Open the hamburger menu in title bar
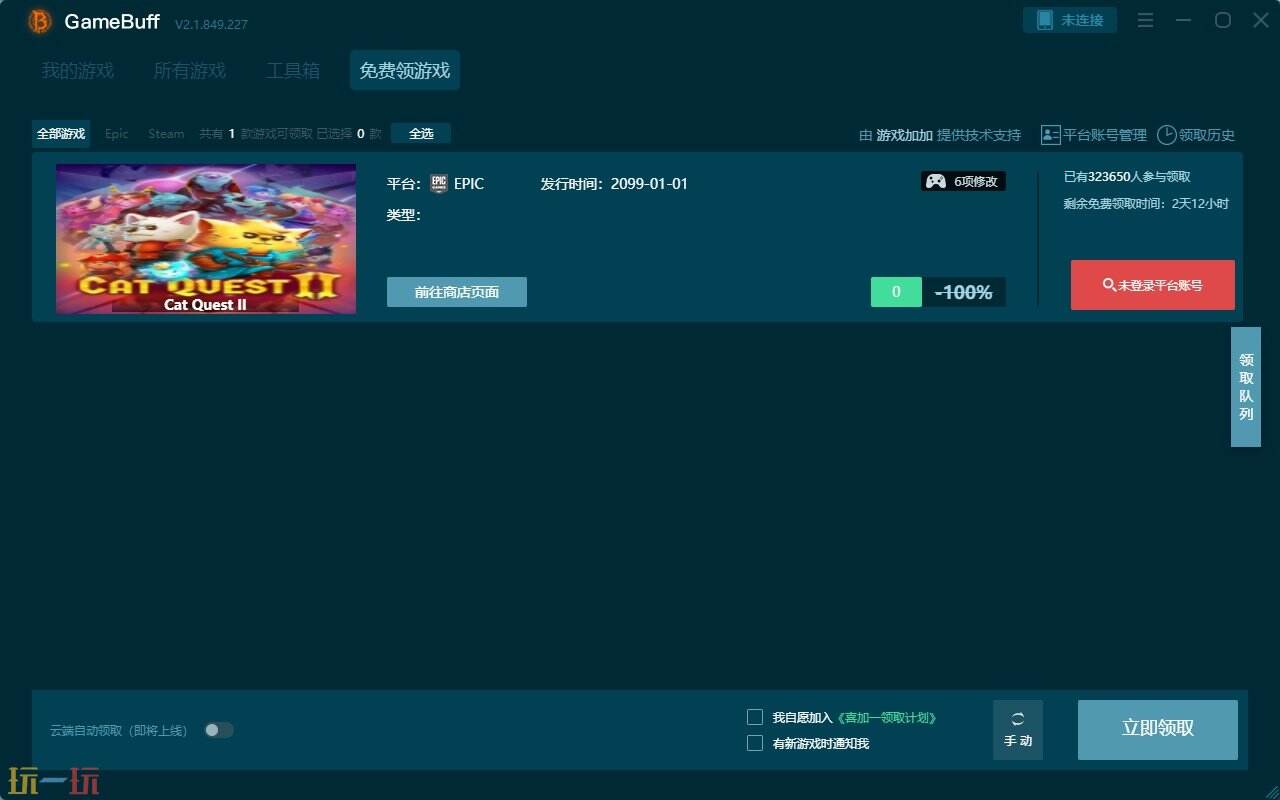The width and height of the screenshot is (1280, 800). pyautogui.click(x=1146, y=20)
